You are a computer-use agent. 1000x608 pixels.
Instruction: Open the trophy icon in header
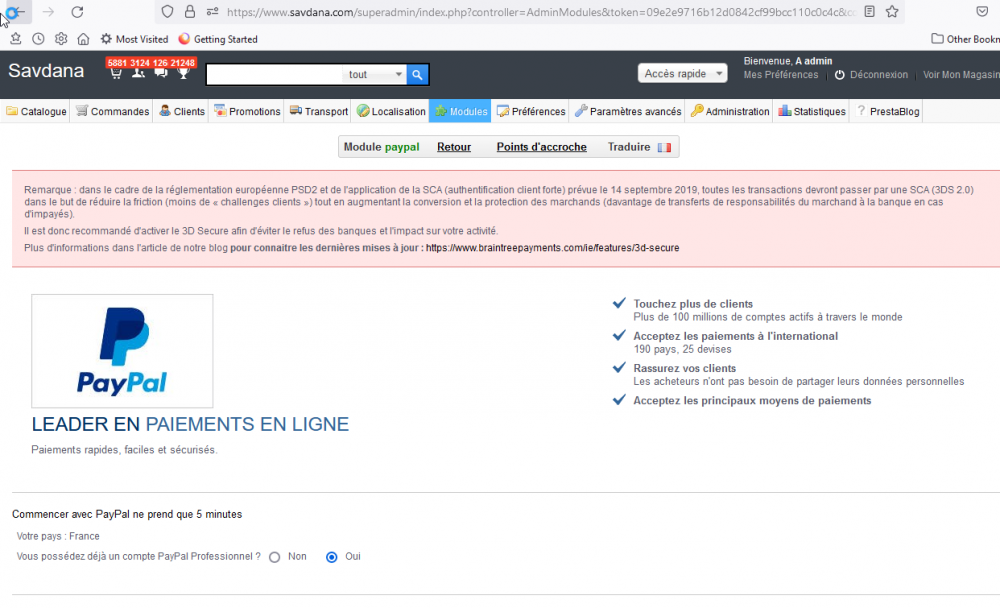[x=184, y=73]
